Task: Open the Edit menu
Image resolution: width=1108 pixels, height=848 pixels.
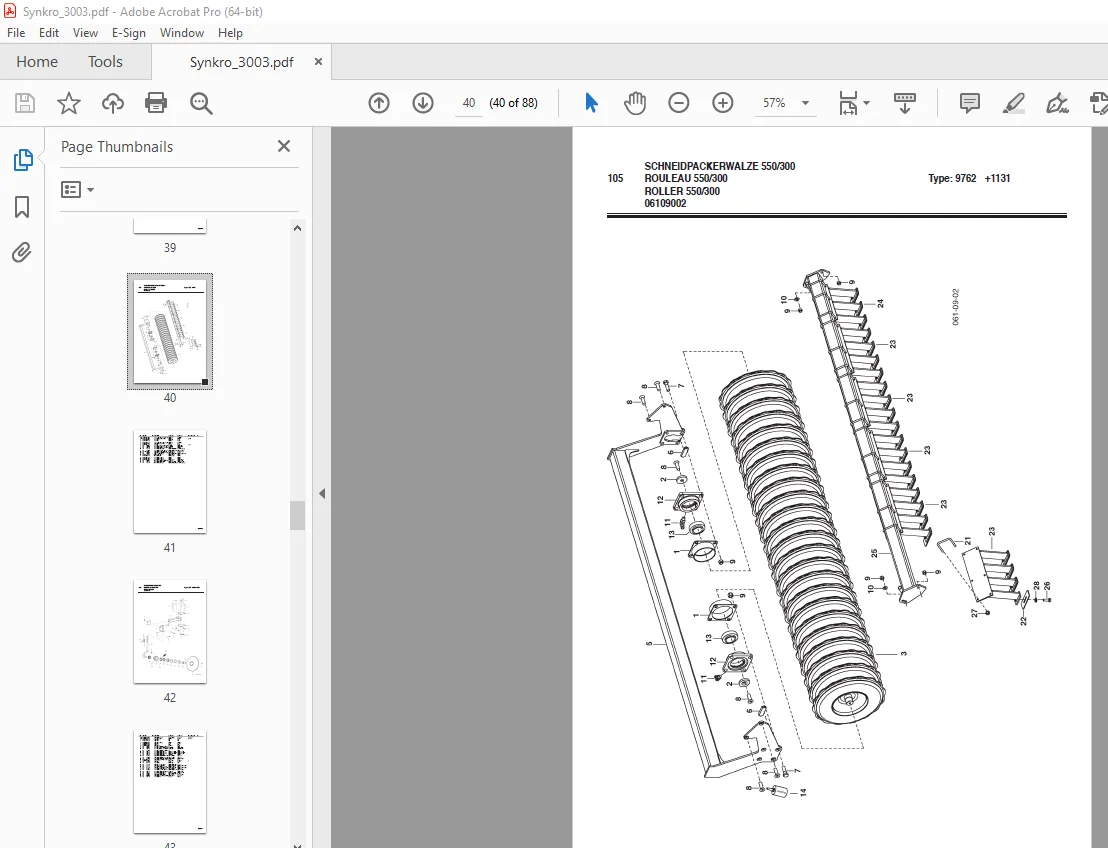Action: [x=49, y=33]
